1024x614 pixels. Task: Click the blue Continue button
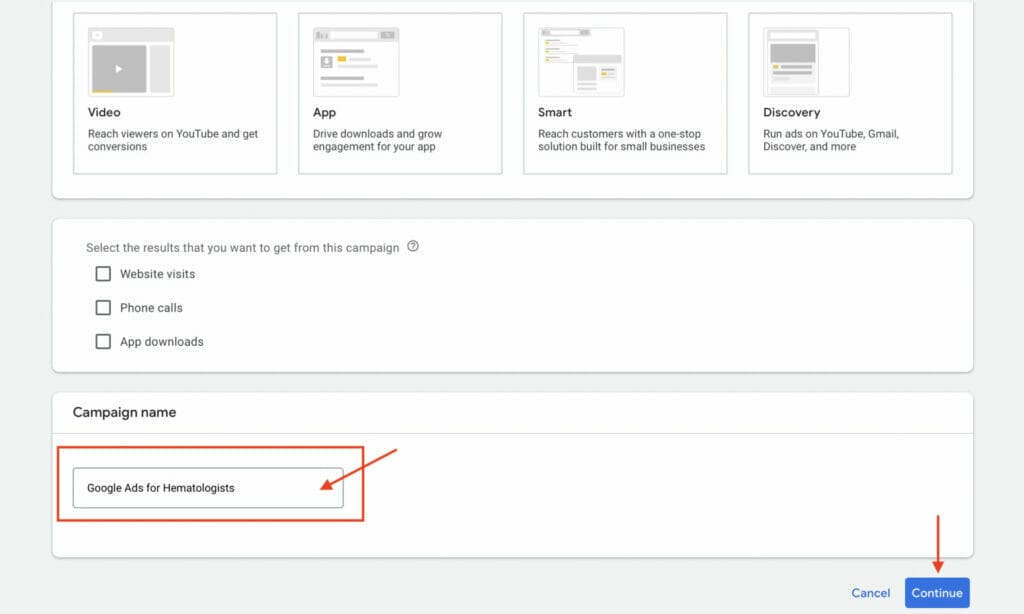click(937, 593)
